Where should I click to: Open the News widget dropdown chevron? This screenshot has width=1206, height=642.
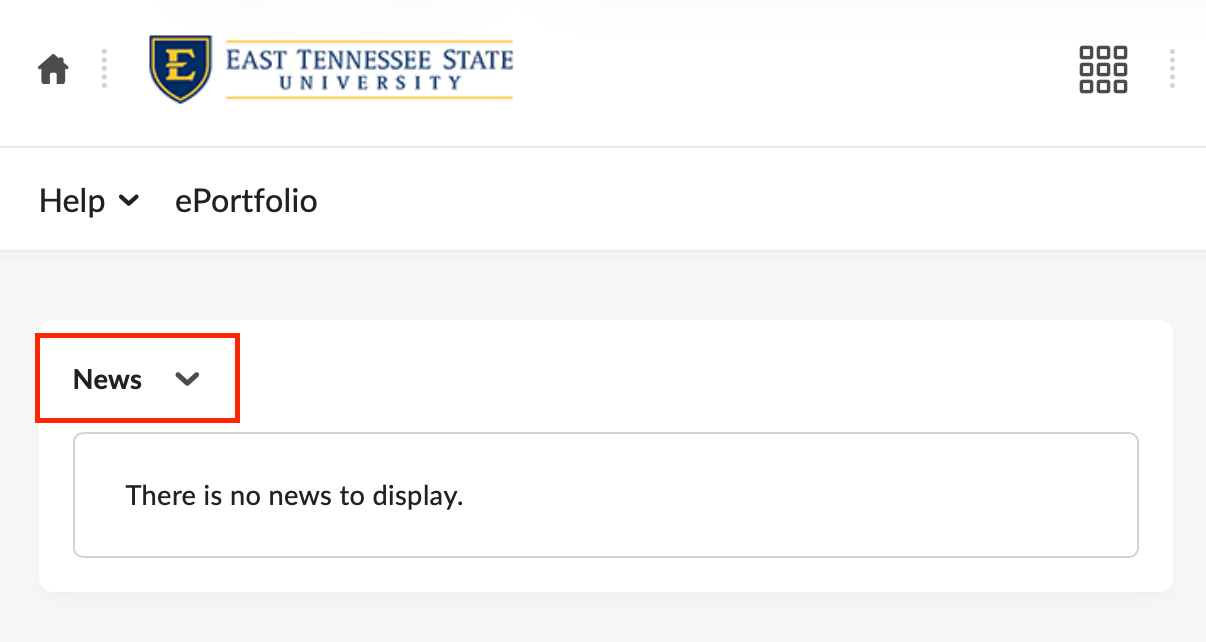188,380
